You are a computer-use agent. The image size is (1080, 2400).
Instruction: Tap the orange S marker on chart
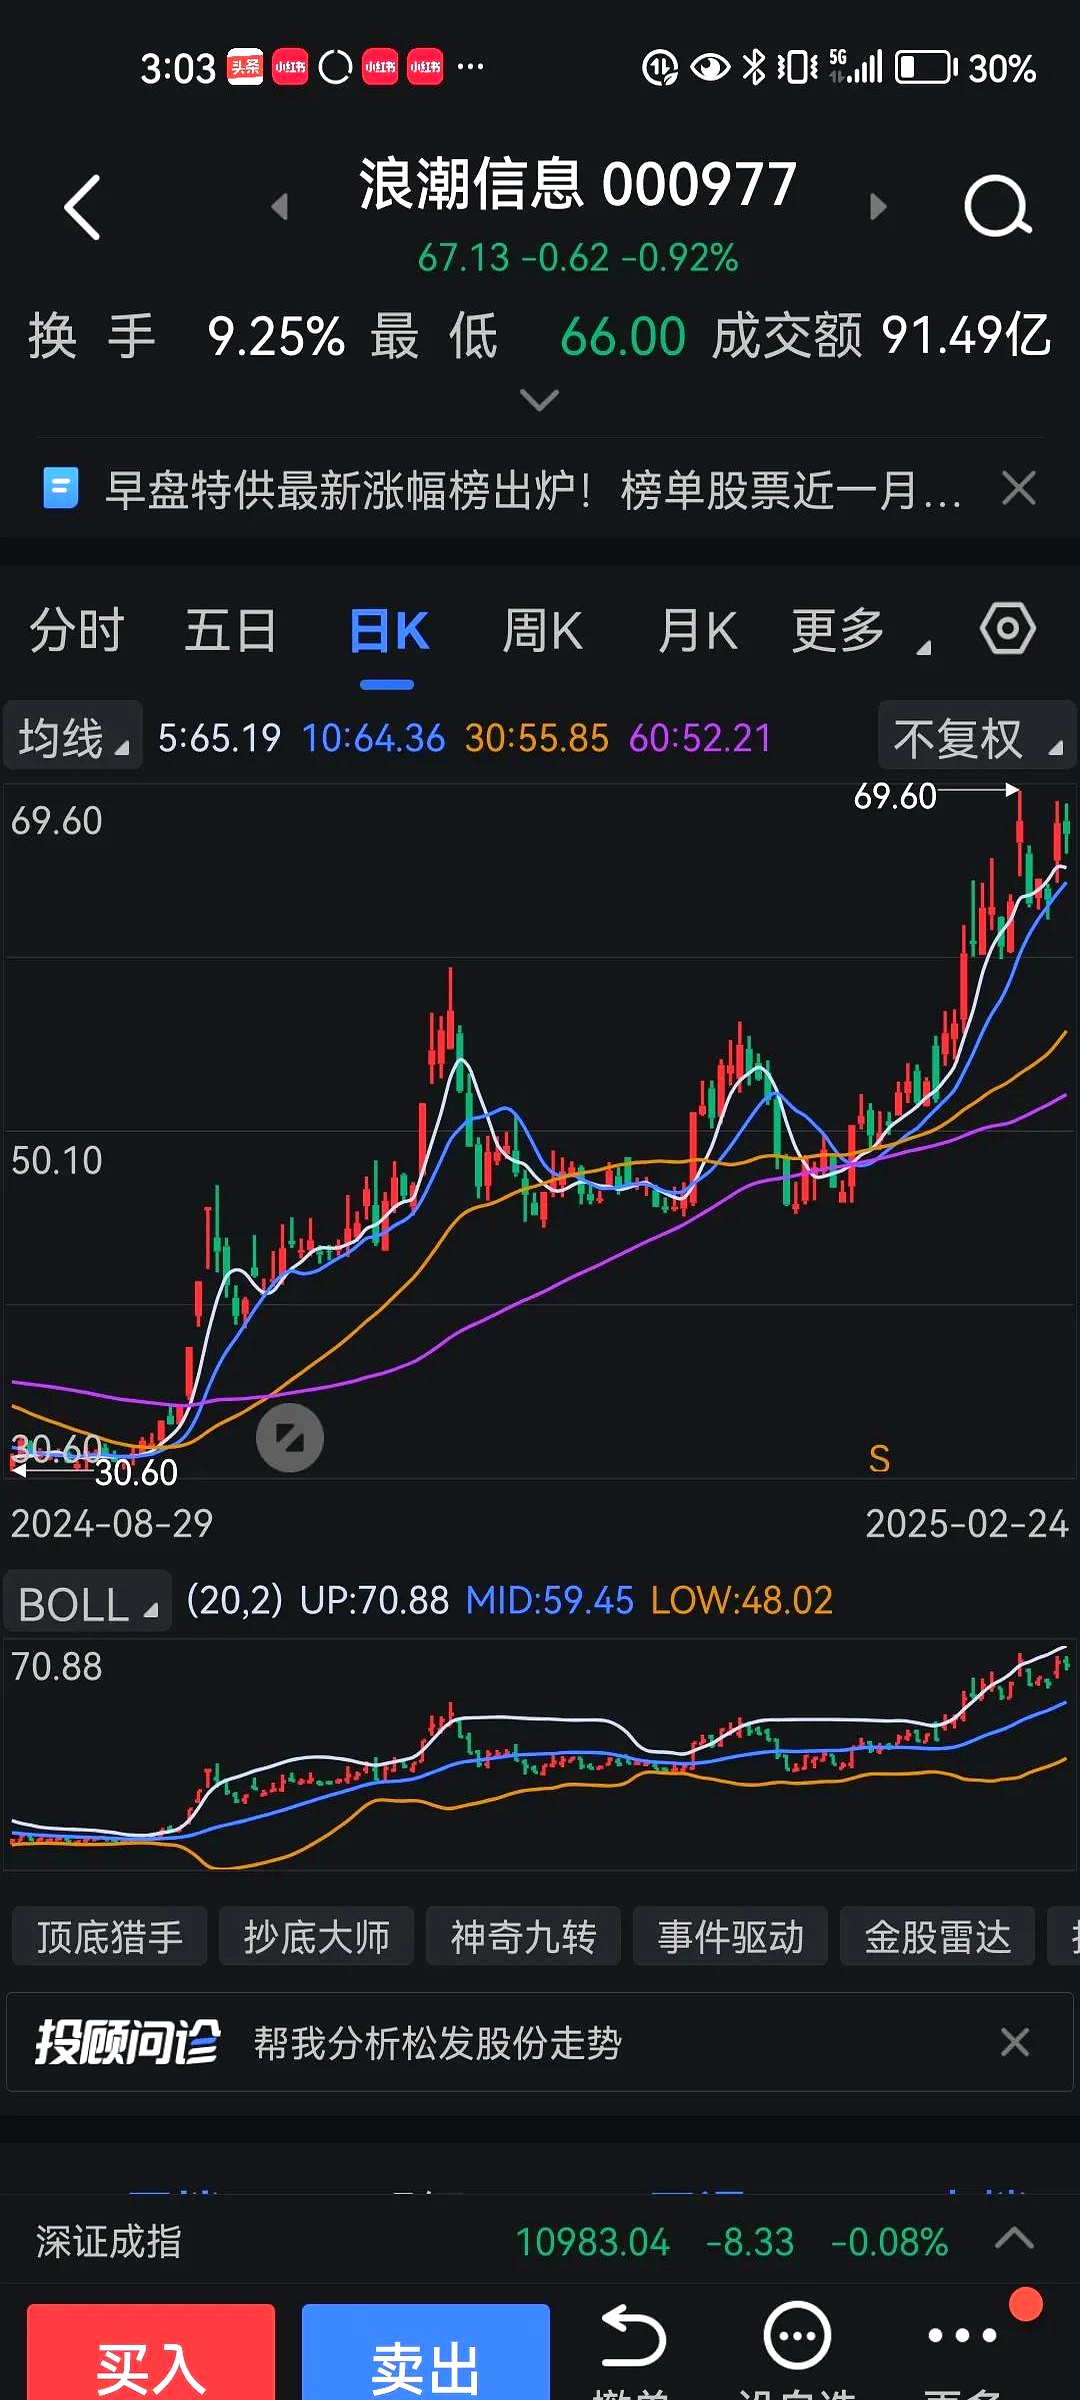[879, 1459]
